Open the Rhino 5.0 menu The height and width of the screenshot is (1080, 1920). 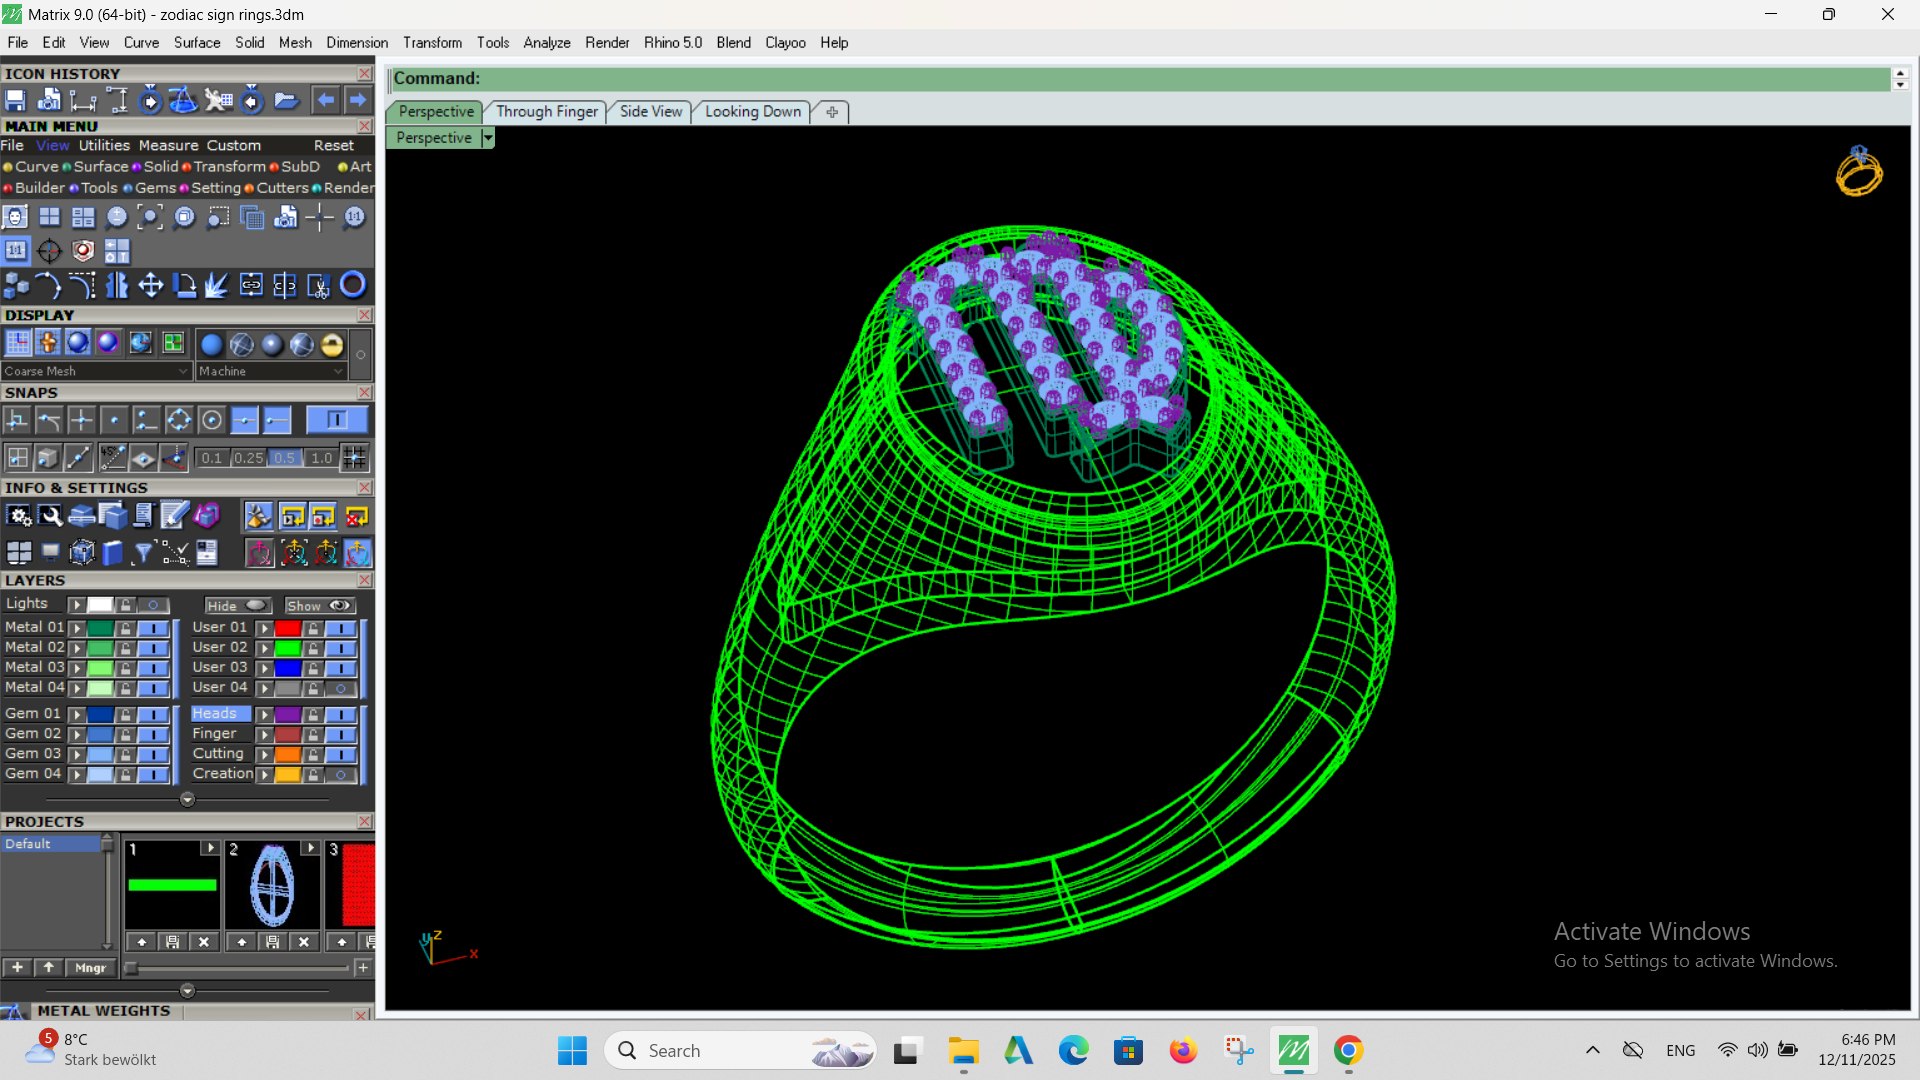673,43
